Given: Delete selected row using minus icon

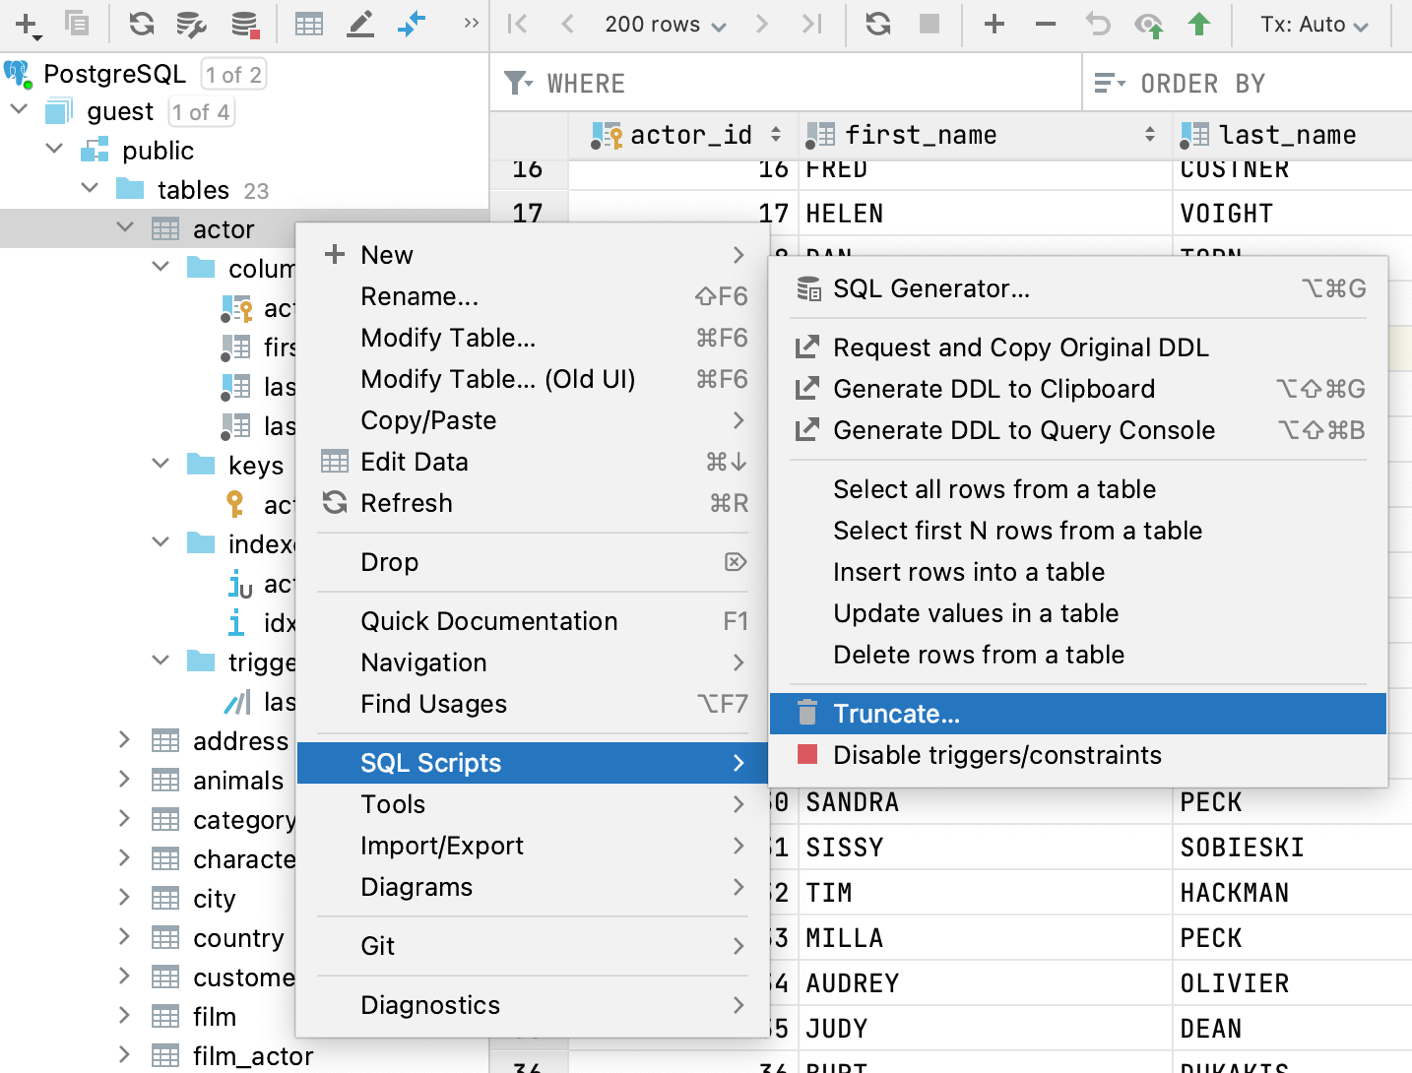Looking at the screenshot, I should (1044, 23).
